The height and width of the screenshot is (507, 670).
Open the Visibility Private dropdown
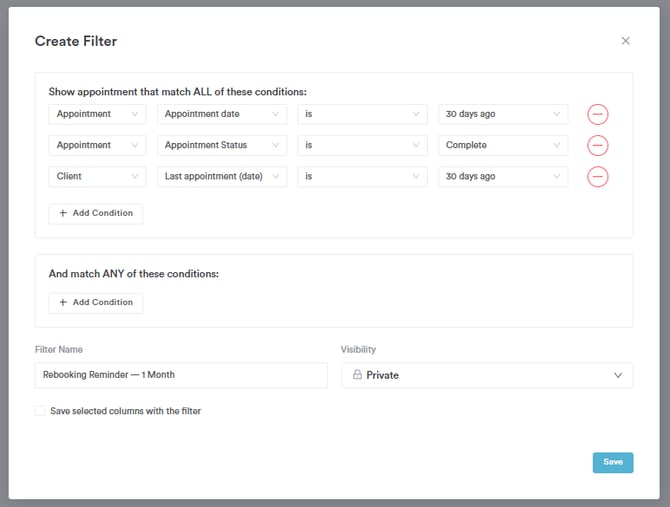(487, 375)
